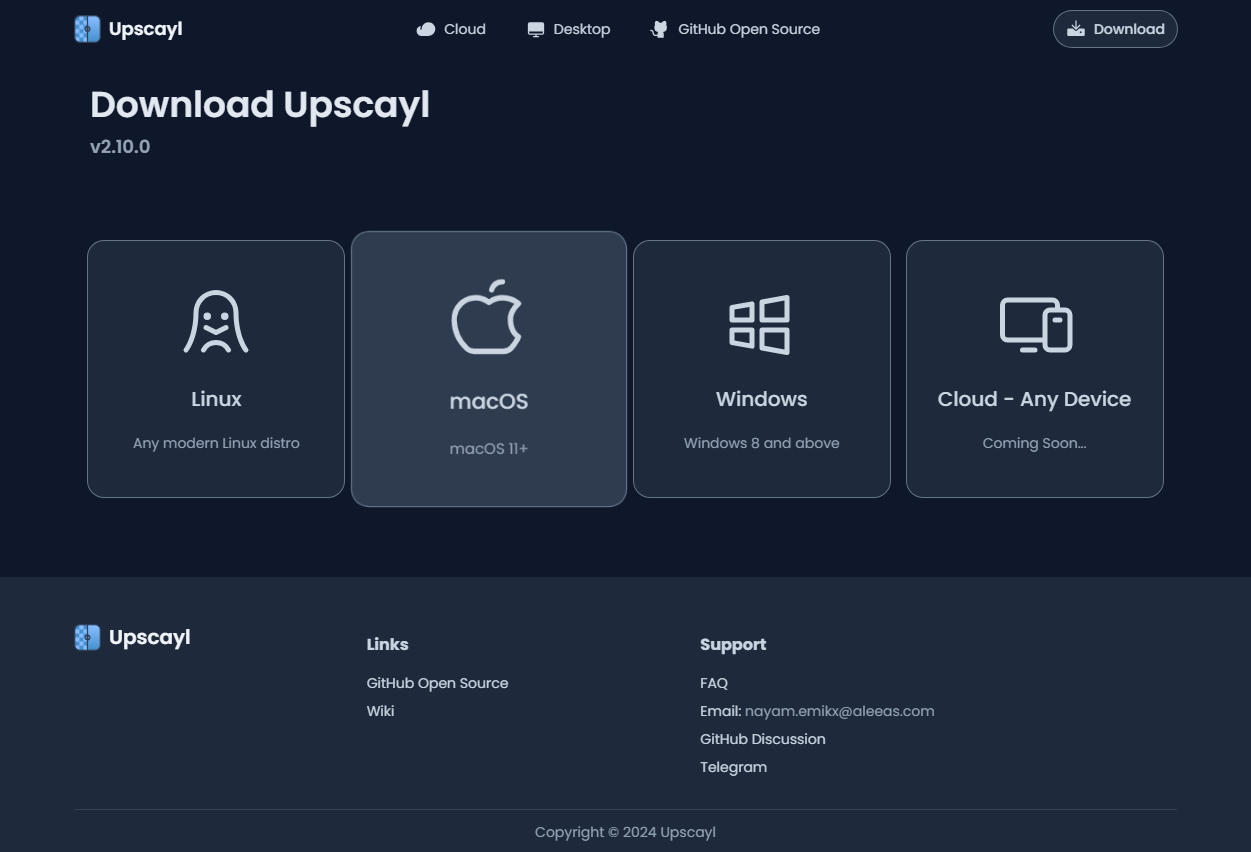Open the GitHub Discussion link
This screenshot has height=852, width=1251.
click(763, 739)
